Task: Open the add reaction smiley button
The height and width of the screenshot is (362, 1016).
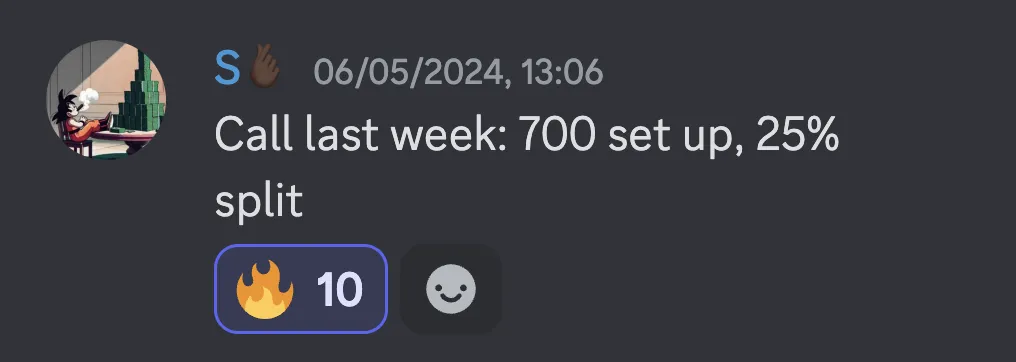Action: pos(451,289)
